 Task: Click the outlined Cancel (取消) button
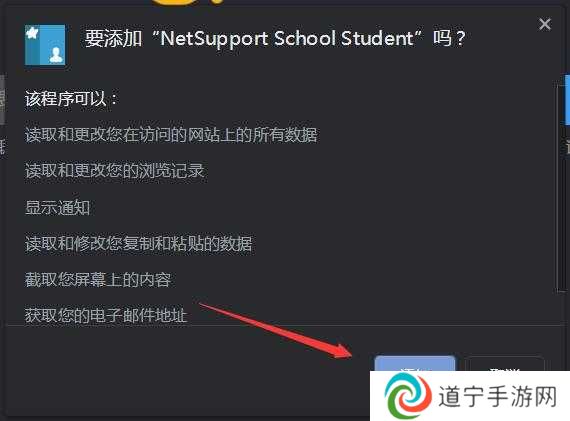point(505,364)
